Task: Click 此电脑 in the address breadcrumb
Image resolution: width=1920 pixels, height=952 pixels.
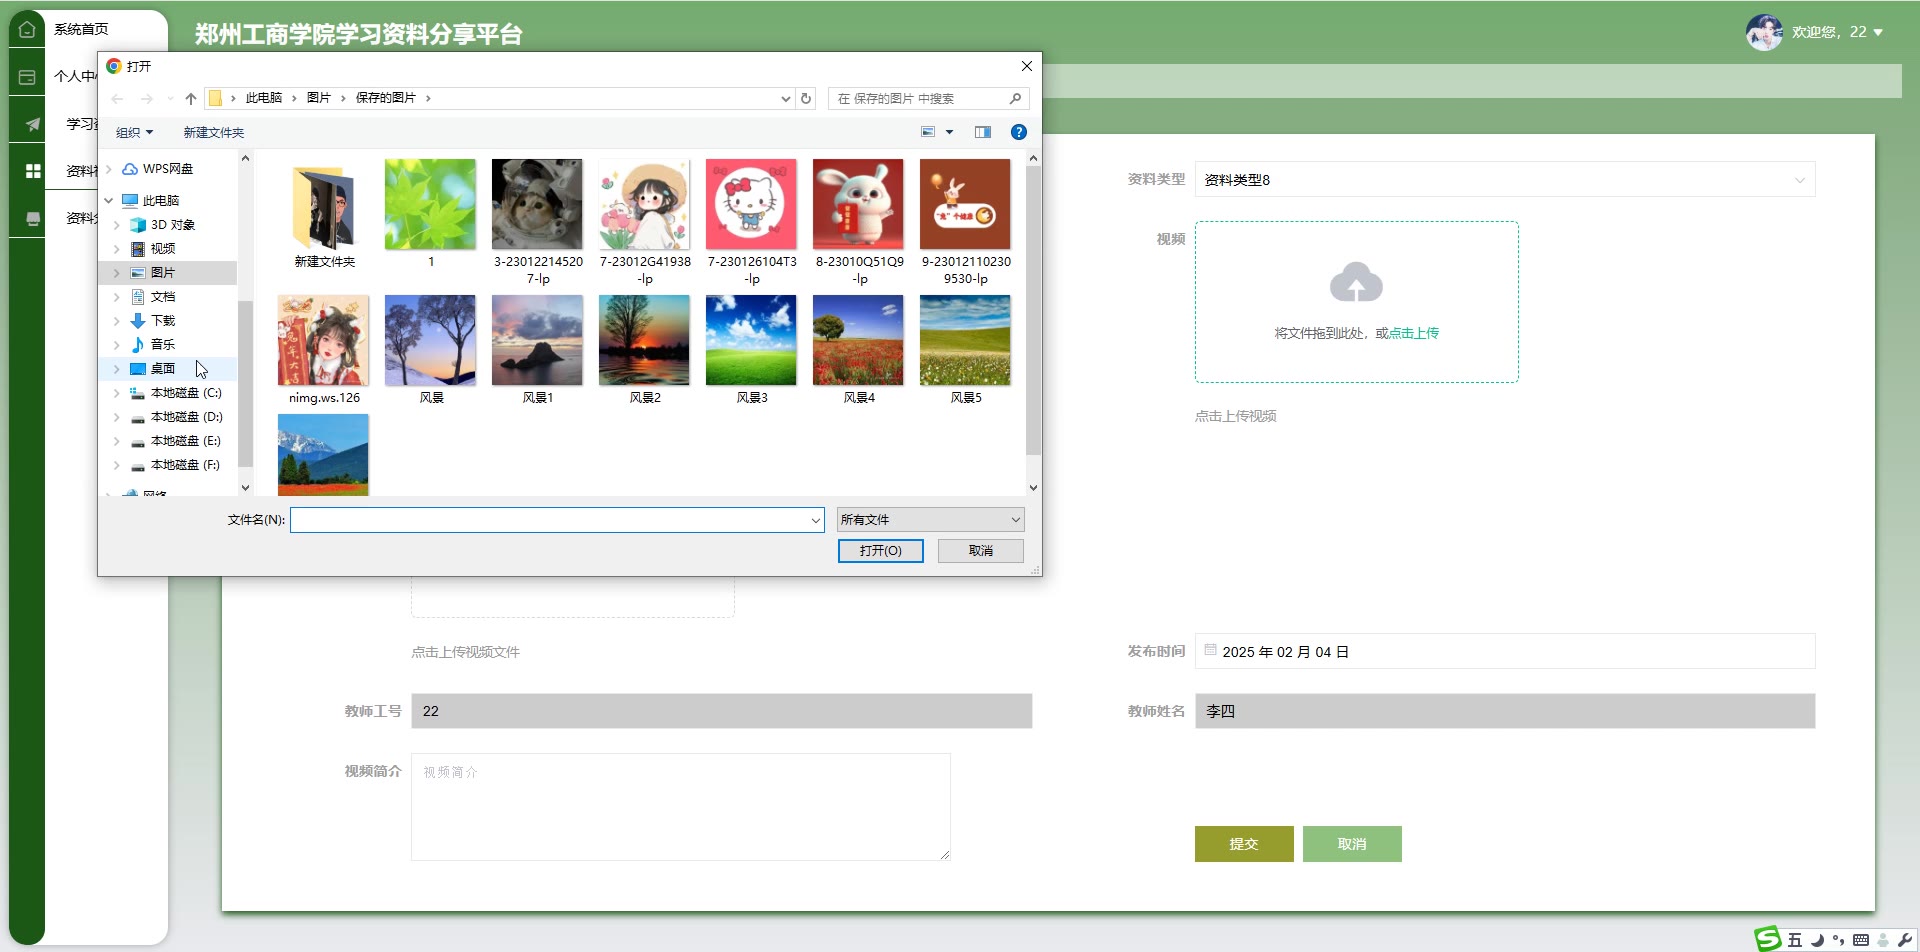Action: pos(264,98)
